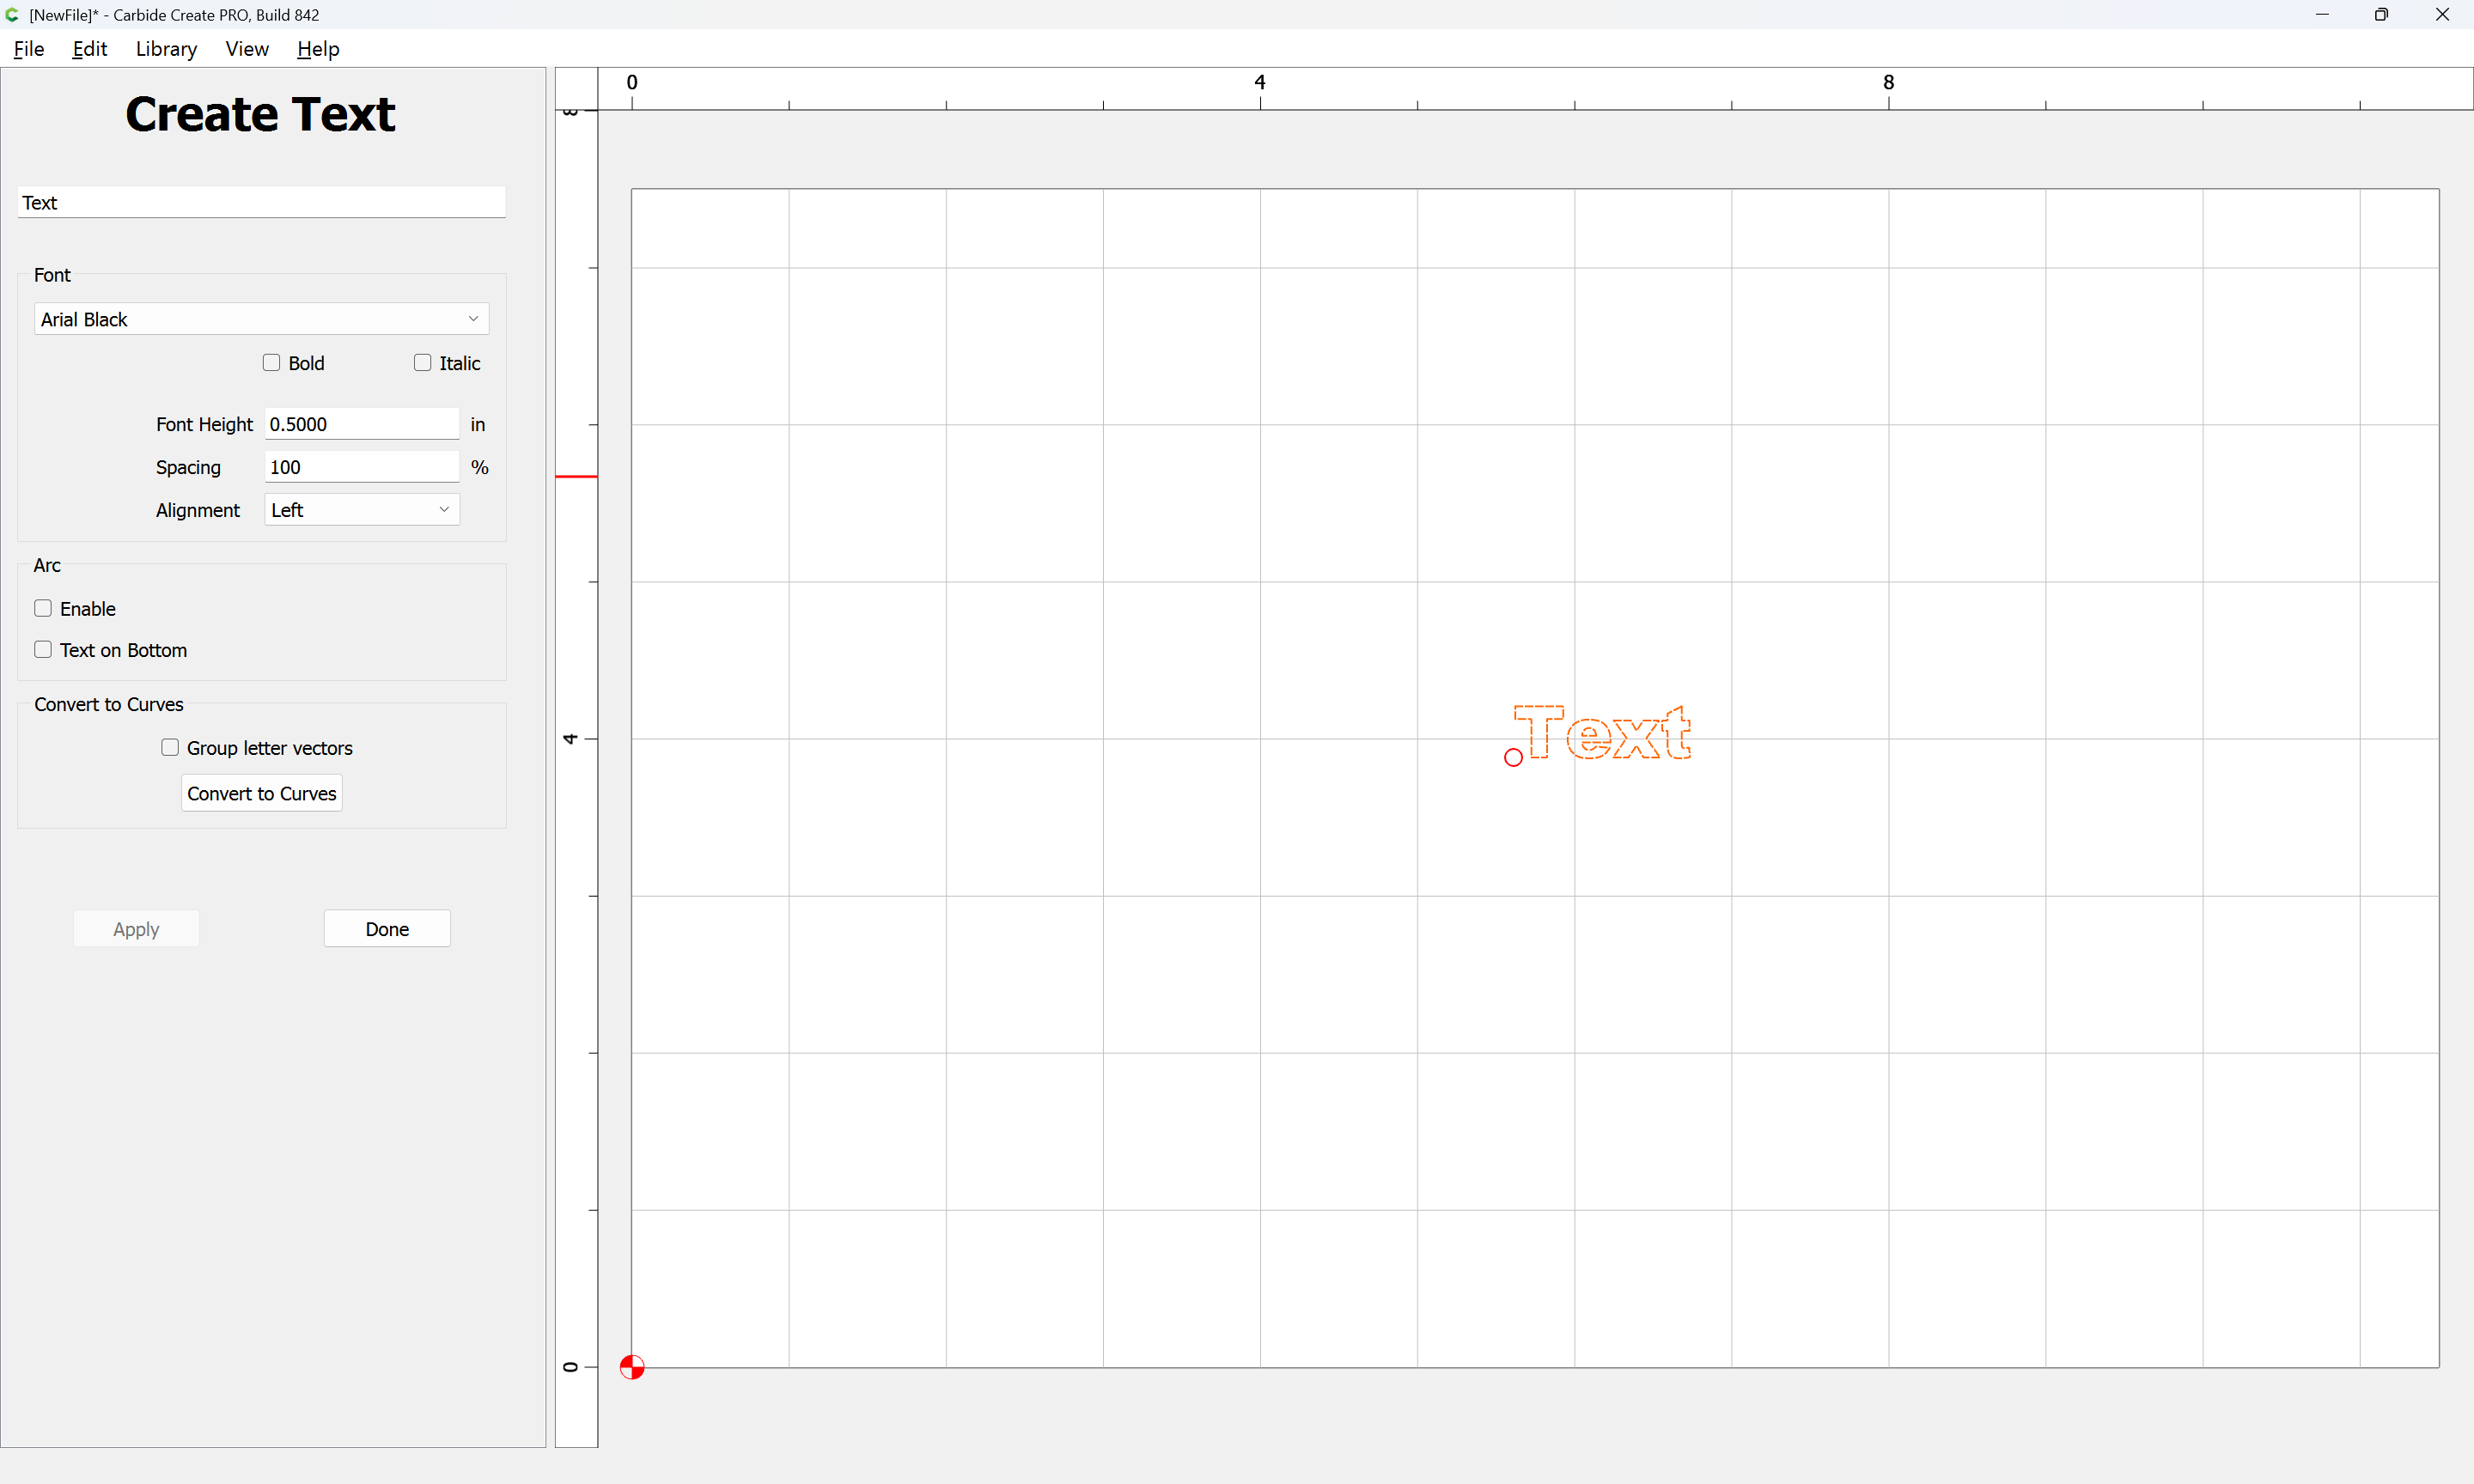Image resolution: width=2474 pixels, height=1484 pixels.
Task: Enable the Italic checkbox
Action: click(423, 363)
